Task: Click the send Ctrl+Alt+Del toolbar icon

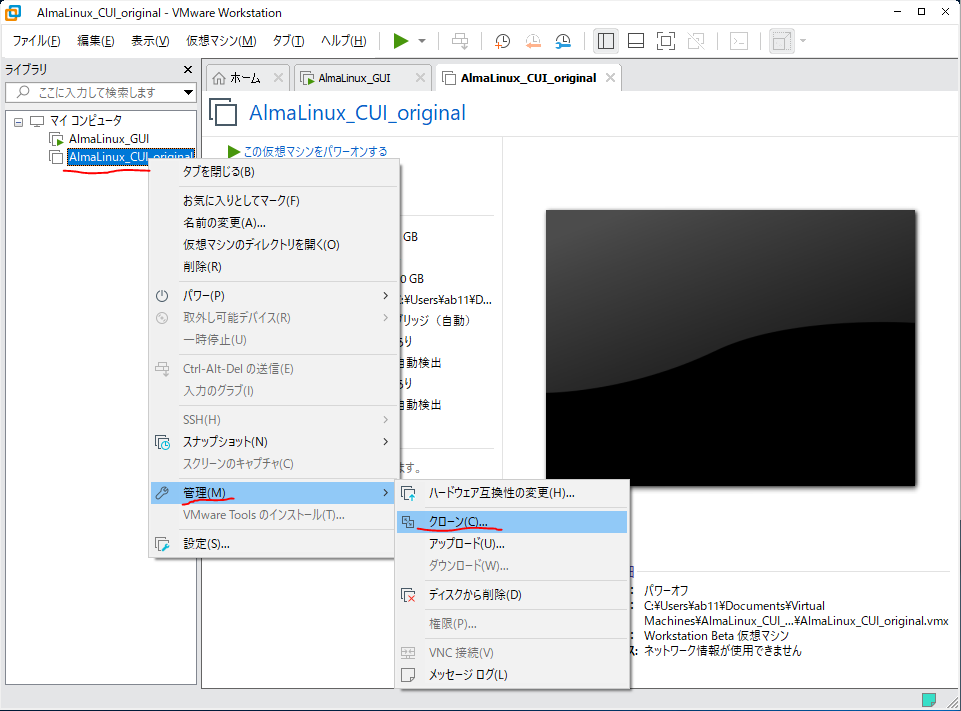Action: coord(460,41)
